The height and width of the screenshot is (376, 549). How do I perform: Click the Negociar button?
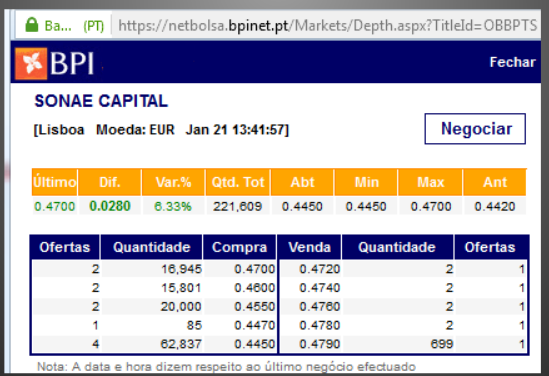tap(475, 128)
